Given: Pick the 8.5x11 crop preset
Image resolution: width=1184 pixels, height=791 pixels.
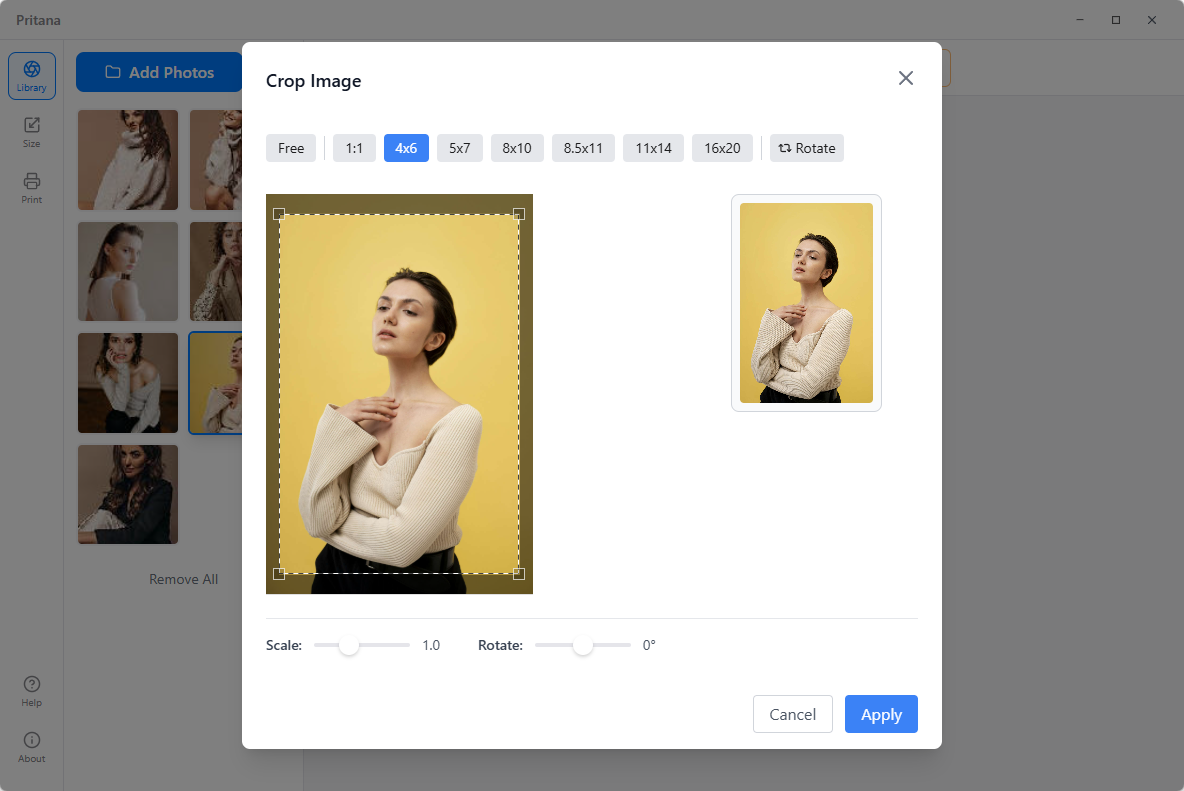Looking at the screenshot, I should tap(583, 148).
